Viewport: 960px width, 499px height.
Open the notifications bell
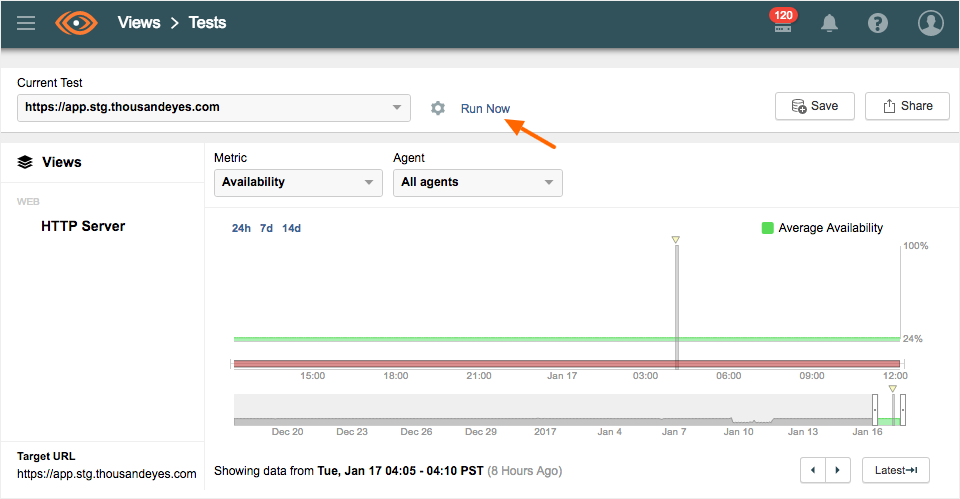pyautogui.click(x=829, y=23)
